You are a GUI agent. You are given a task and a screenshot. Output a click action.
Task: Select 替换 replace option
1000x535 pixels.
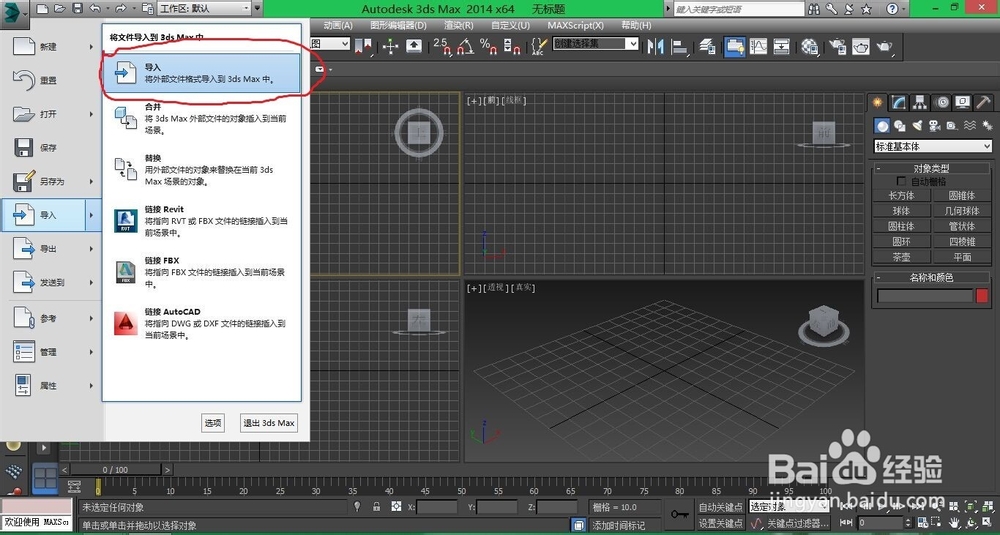202,170
